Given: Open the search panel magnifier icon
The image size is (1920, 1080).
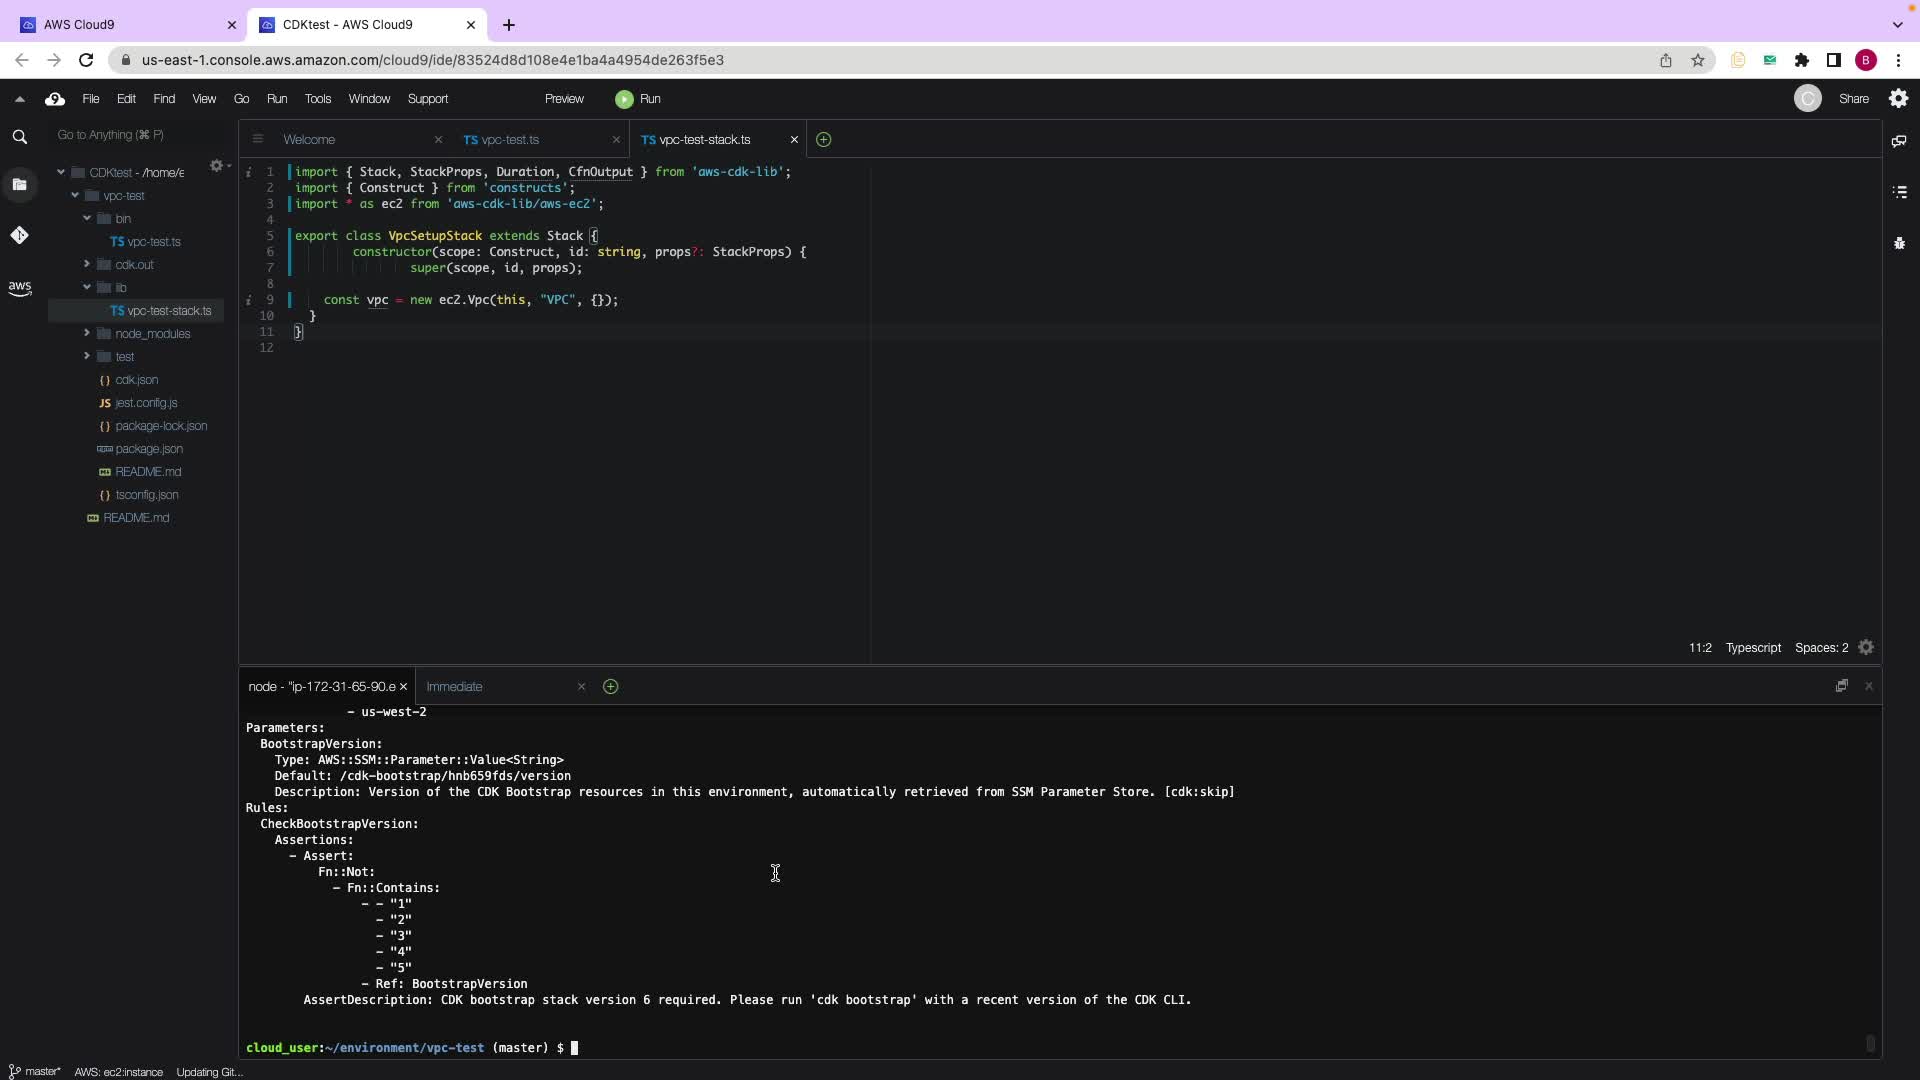Looking at the screenshot, I should tap(19, 137).
